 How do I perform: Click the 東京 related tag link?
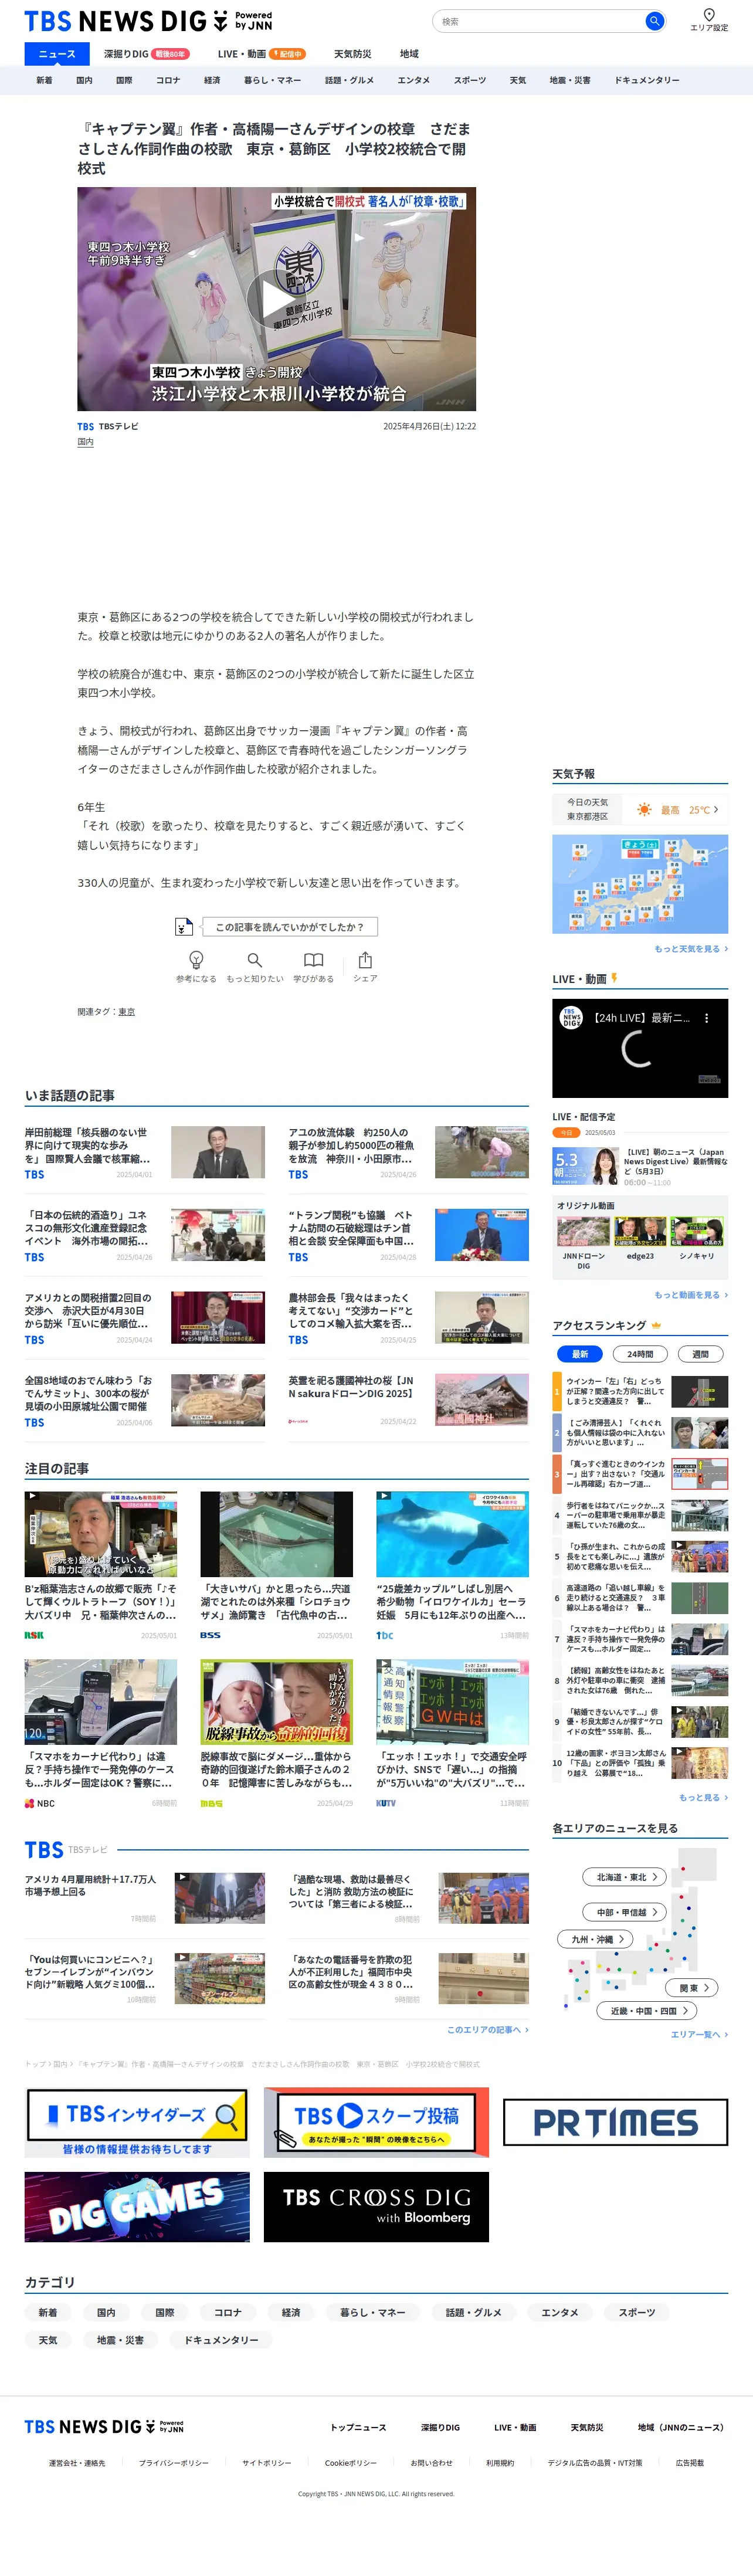pos(126,1012)
